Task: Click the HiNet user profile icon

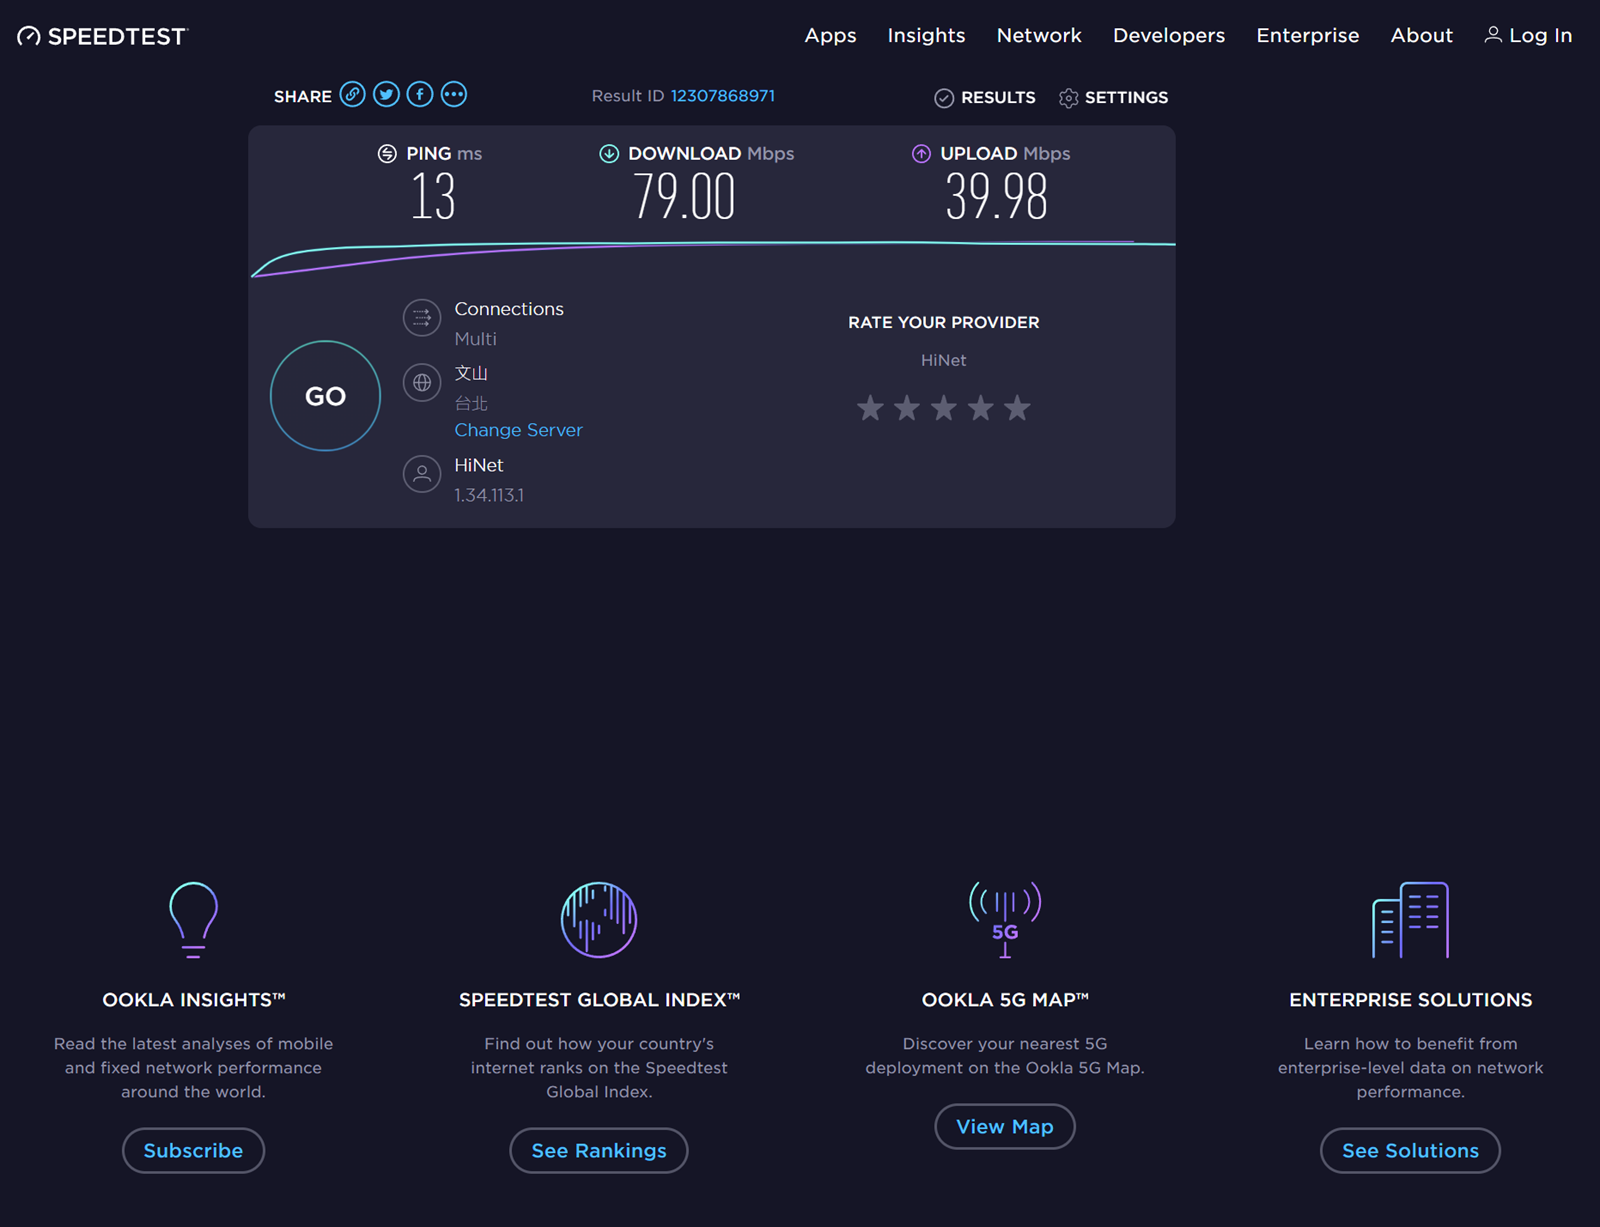Action: click(x=422, y=474)
